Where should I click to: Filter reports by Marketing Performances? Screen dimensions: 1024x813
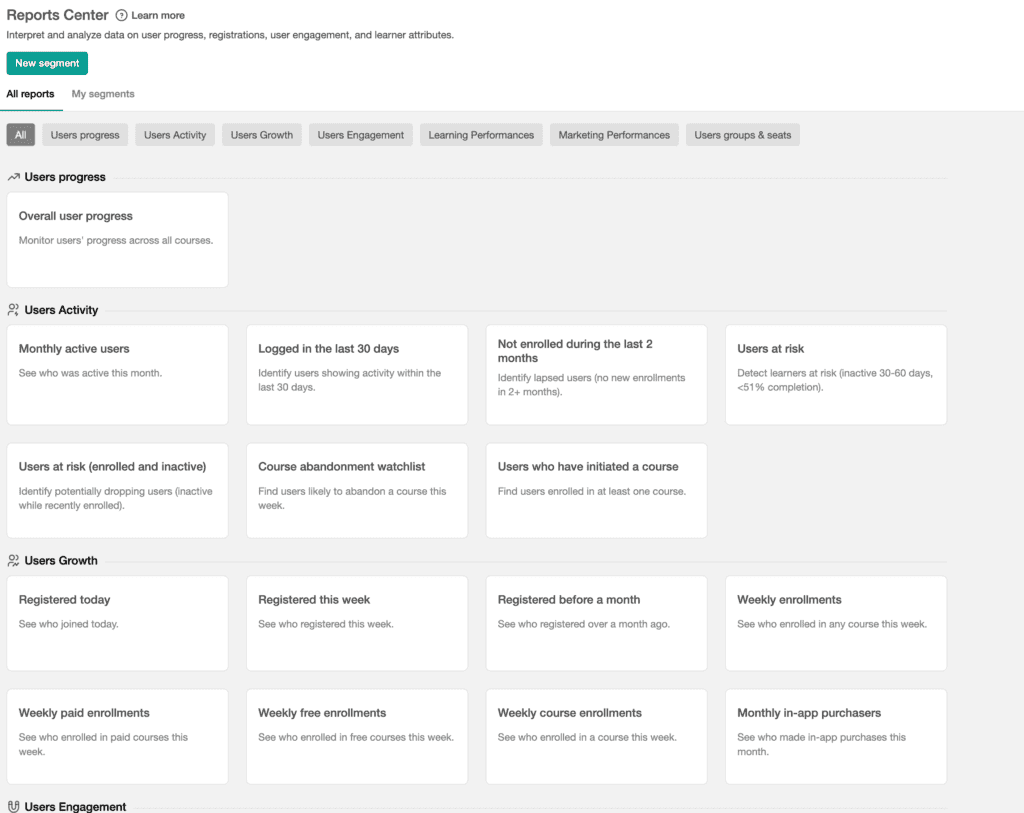point(614,135)
